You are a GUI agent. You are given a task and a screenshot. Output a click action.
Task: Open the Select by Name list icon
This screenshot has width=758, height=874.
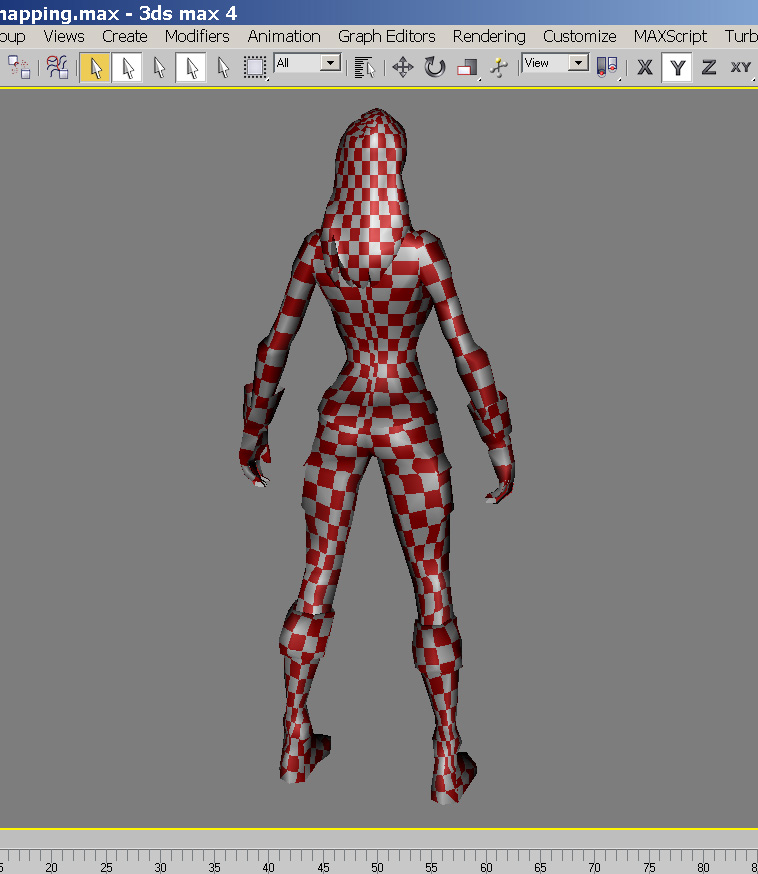click(x=365, y=67)
